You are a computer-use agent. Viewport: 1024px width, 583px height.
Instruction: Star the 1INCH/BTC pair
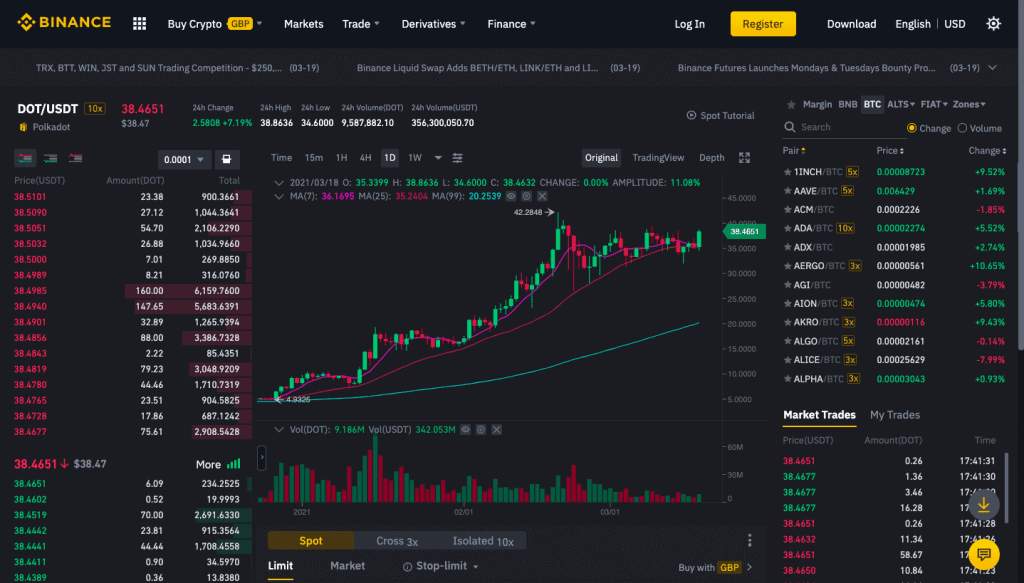[x=787, y=172]
